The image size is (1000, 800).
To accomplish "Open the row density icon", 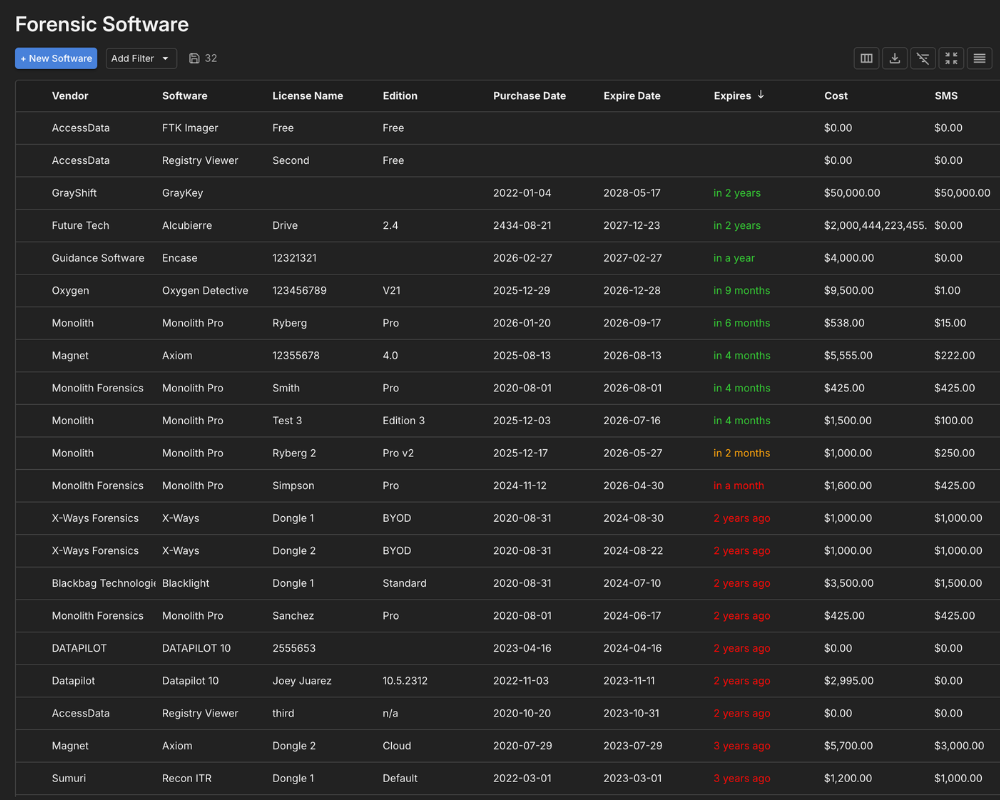I will [x=979, y=58].
